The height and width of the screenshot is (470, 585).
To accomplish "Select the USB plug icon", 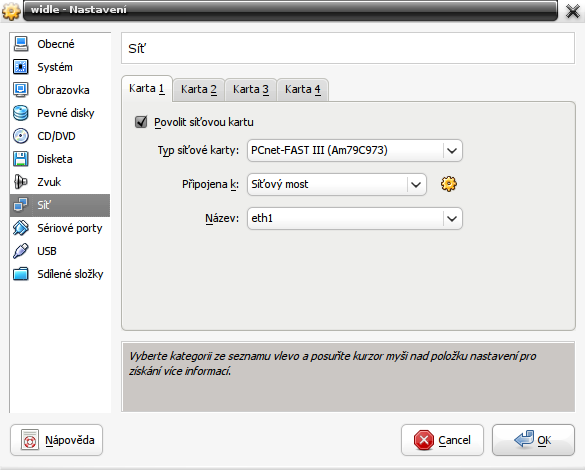I will (x=21, y=251).
